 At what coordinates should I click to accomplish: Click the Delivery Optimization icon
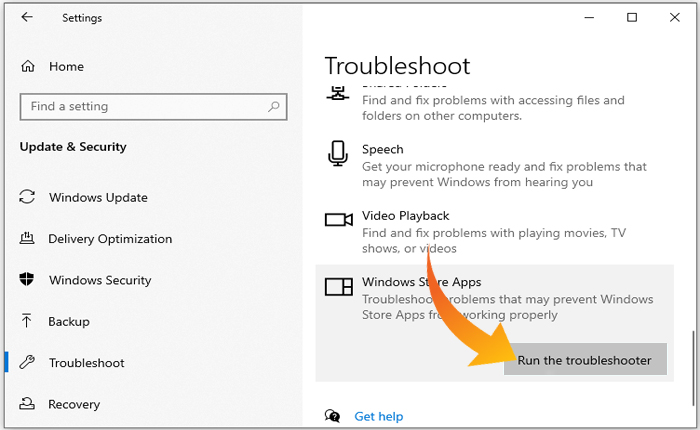28,239
